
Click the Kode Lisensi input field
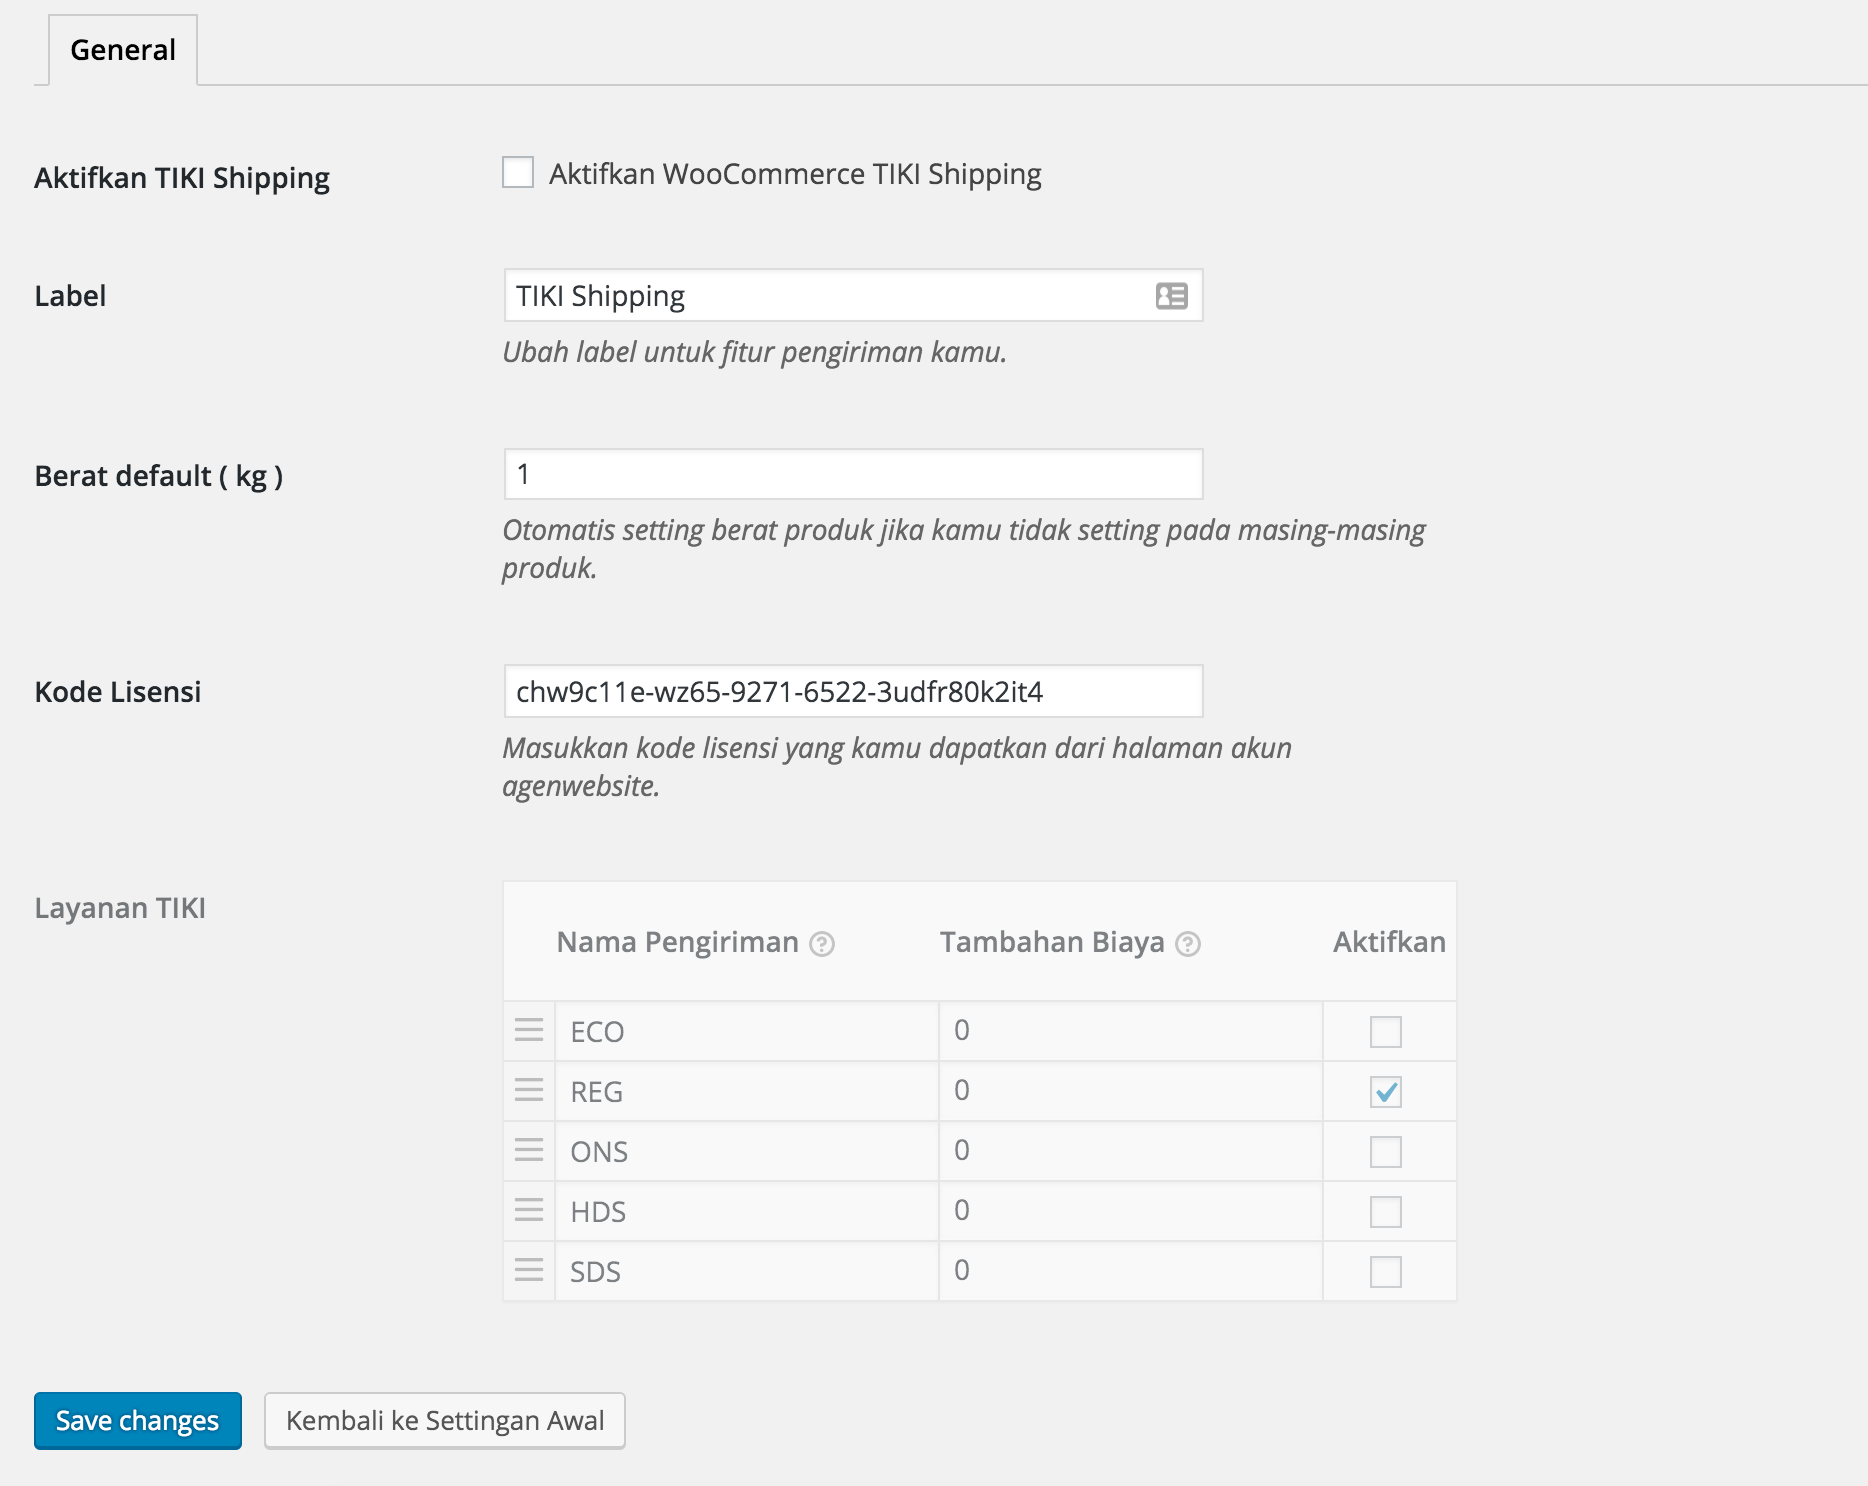click(853, 691)
